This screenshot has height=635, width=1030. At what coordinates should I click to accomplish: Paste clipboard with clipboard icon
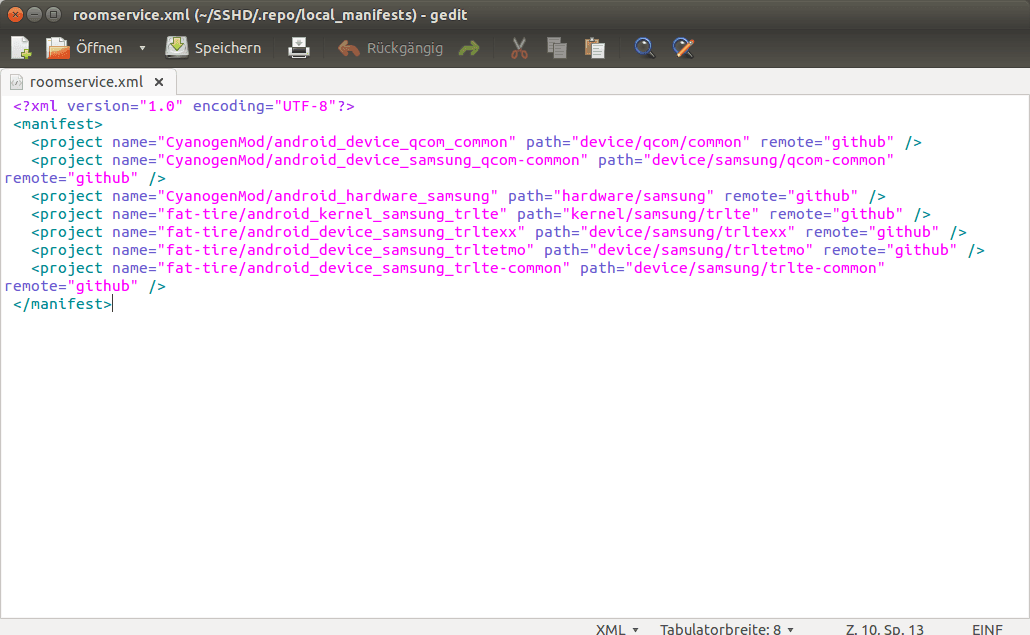(x=594, y=48)
